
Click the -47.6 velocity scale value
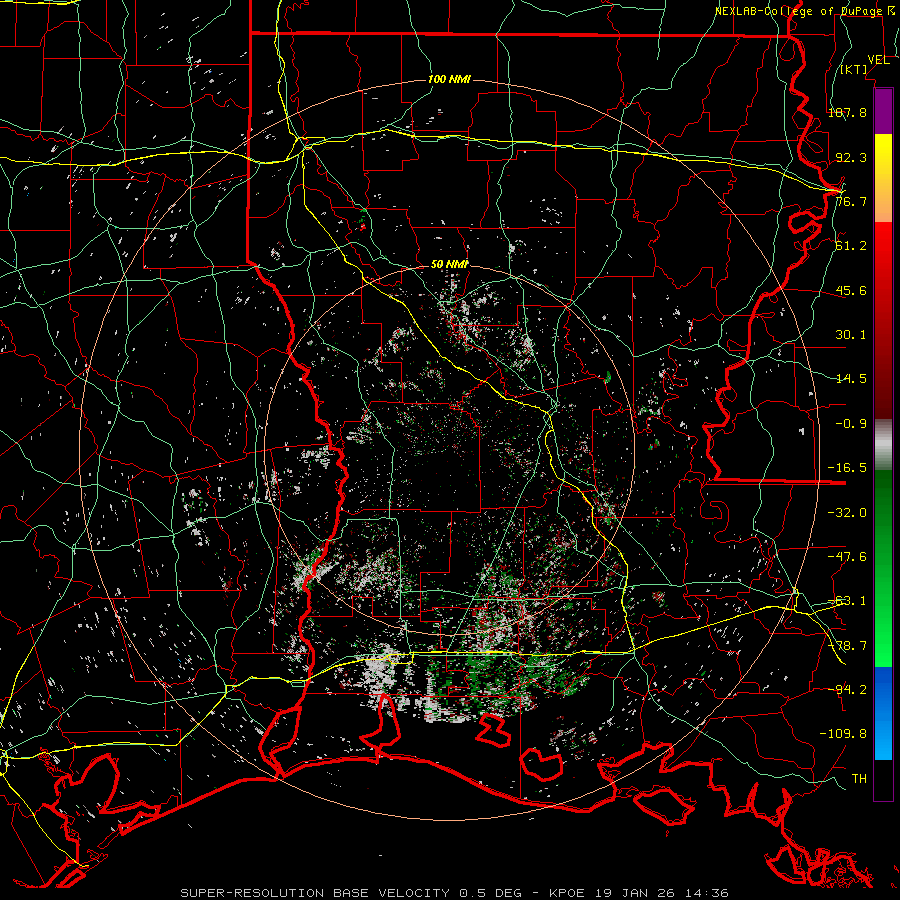pyautogui.click(x=847, y=557)
